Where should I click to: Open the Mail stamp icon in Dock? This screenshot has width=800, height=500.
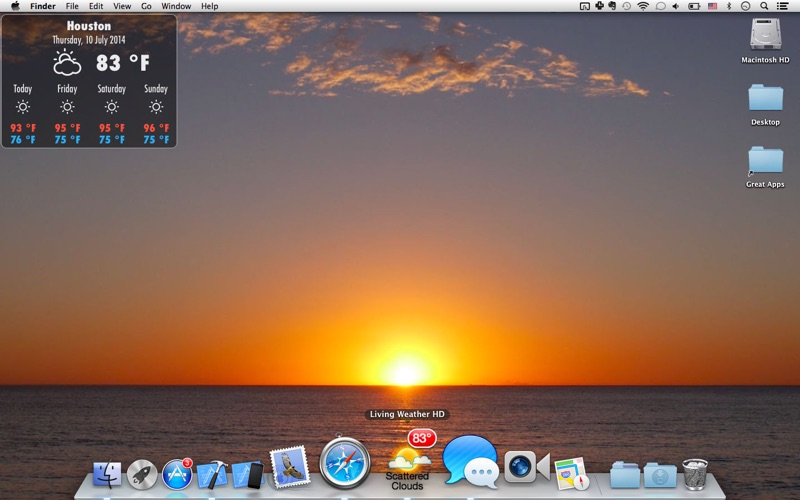(288, 466)
